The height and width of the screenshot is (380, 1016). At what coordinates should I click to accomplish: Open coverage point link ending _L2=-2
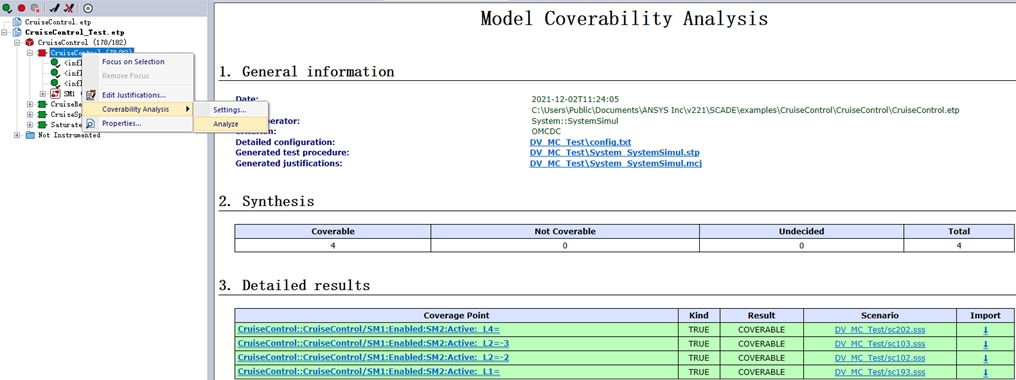click(x=373, y=358)
